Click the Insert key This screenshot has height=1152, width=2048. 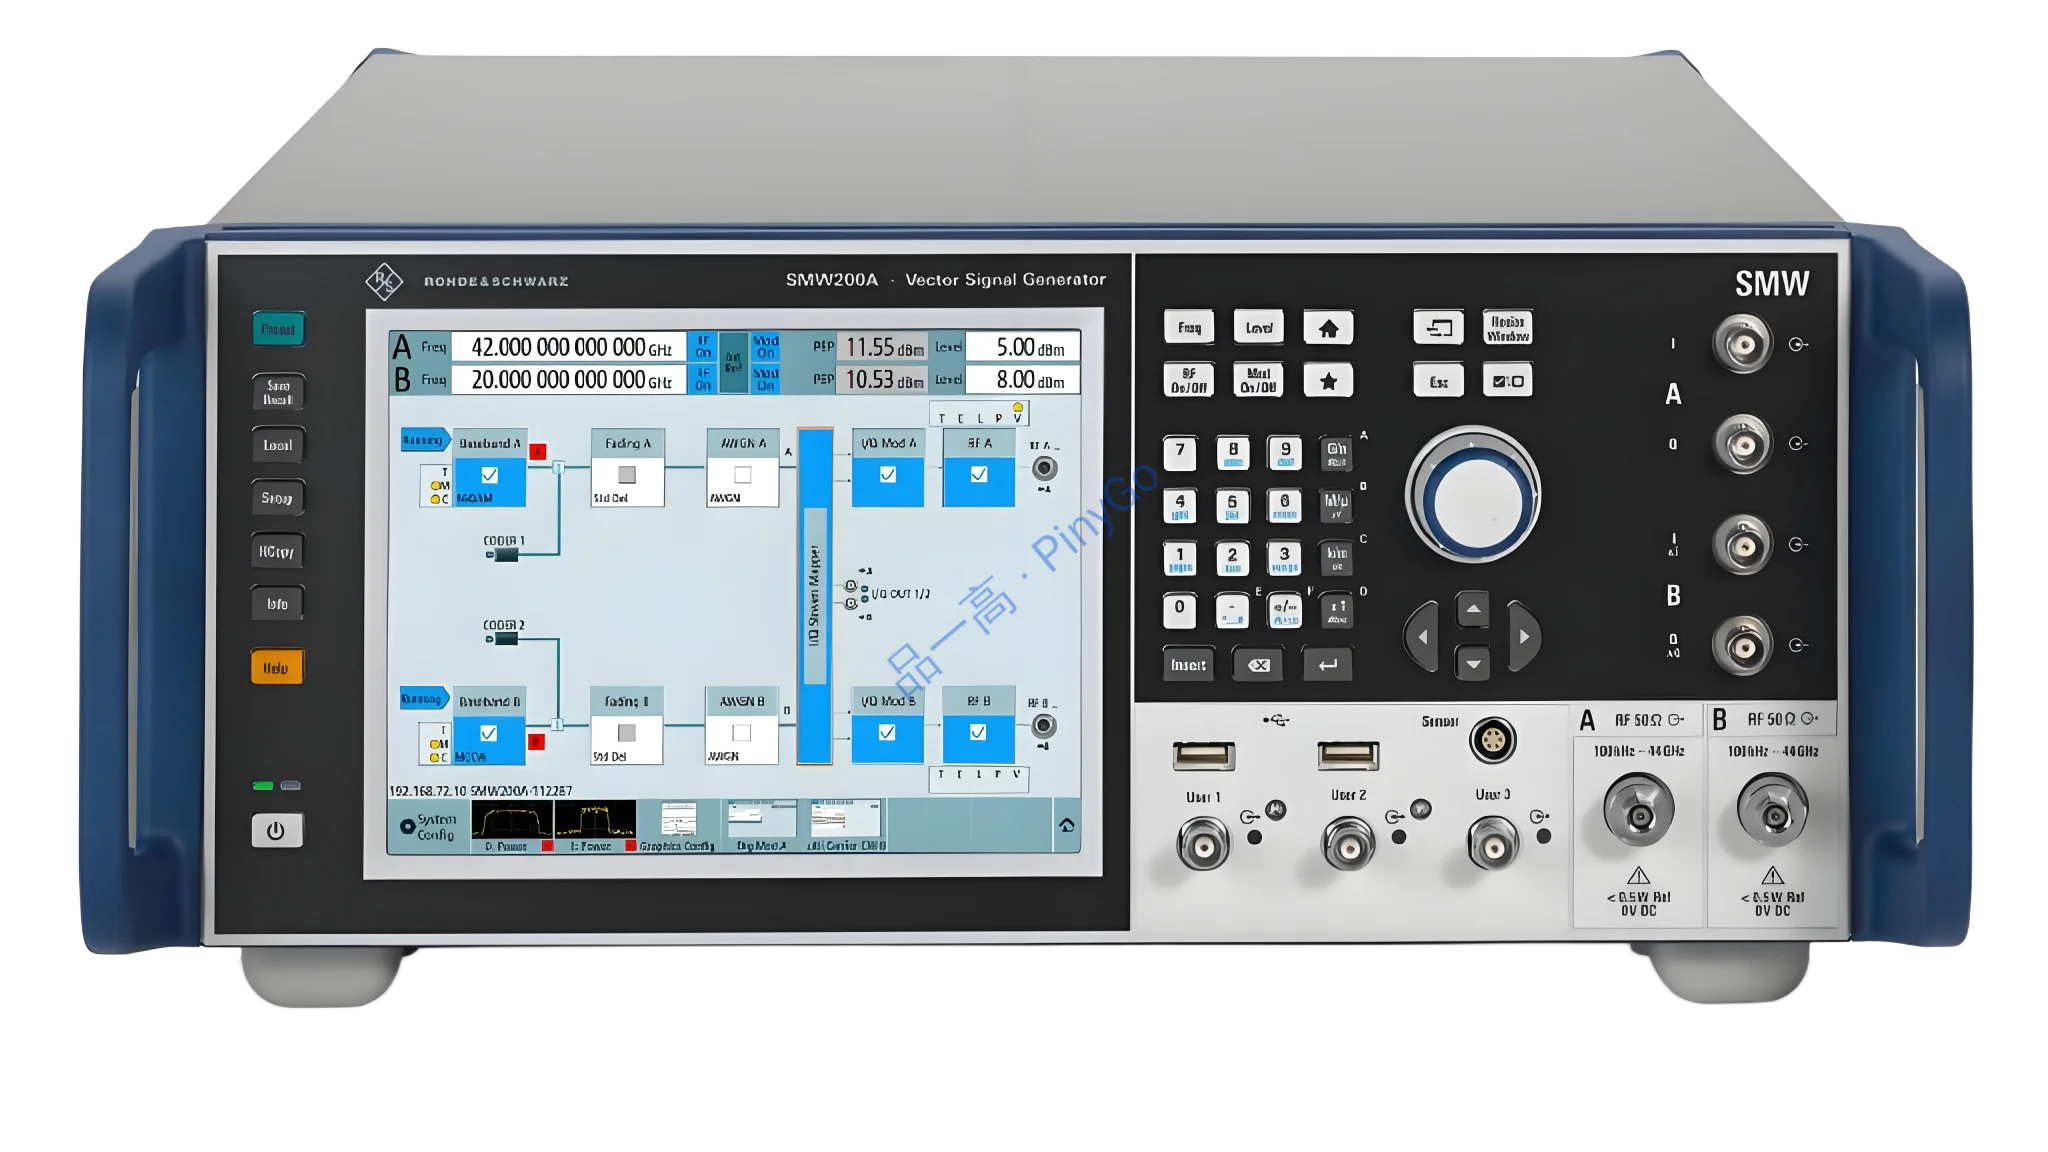(x=1189, y=664)
